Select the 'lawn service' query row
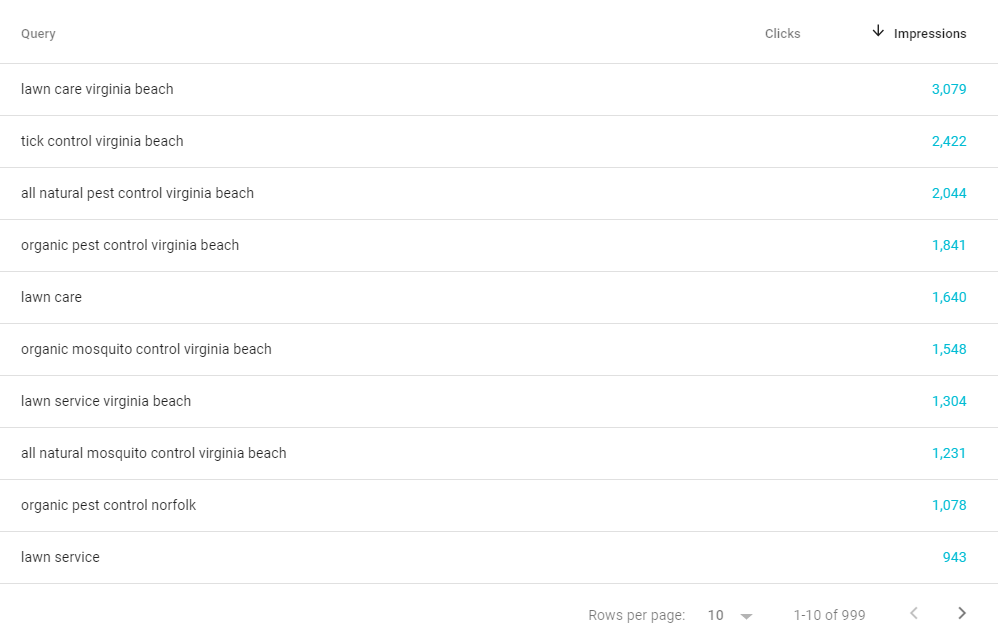Screen dimensions: 998x641 pos(499,558)
